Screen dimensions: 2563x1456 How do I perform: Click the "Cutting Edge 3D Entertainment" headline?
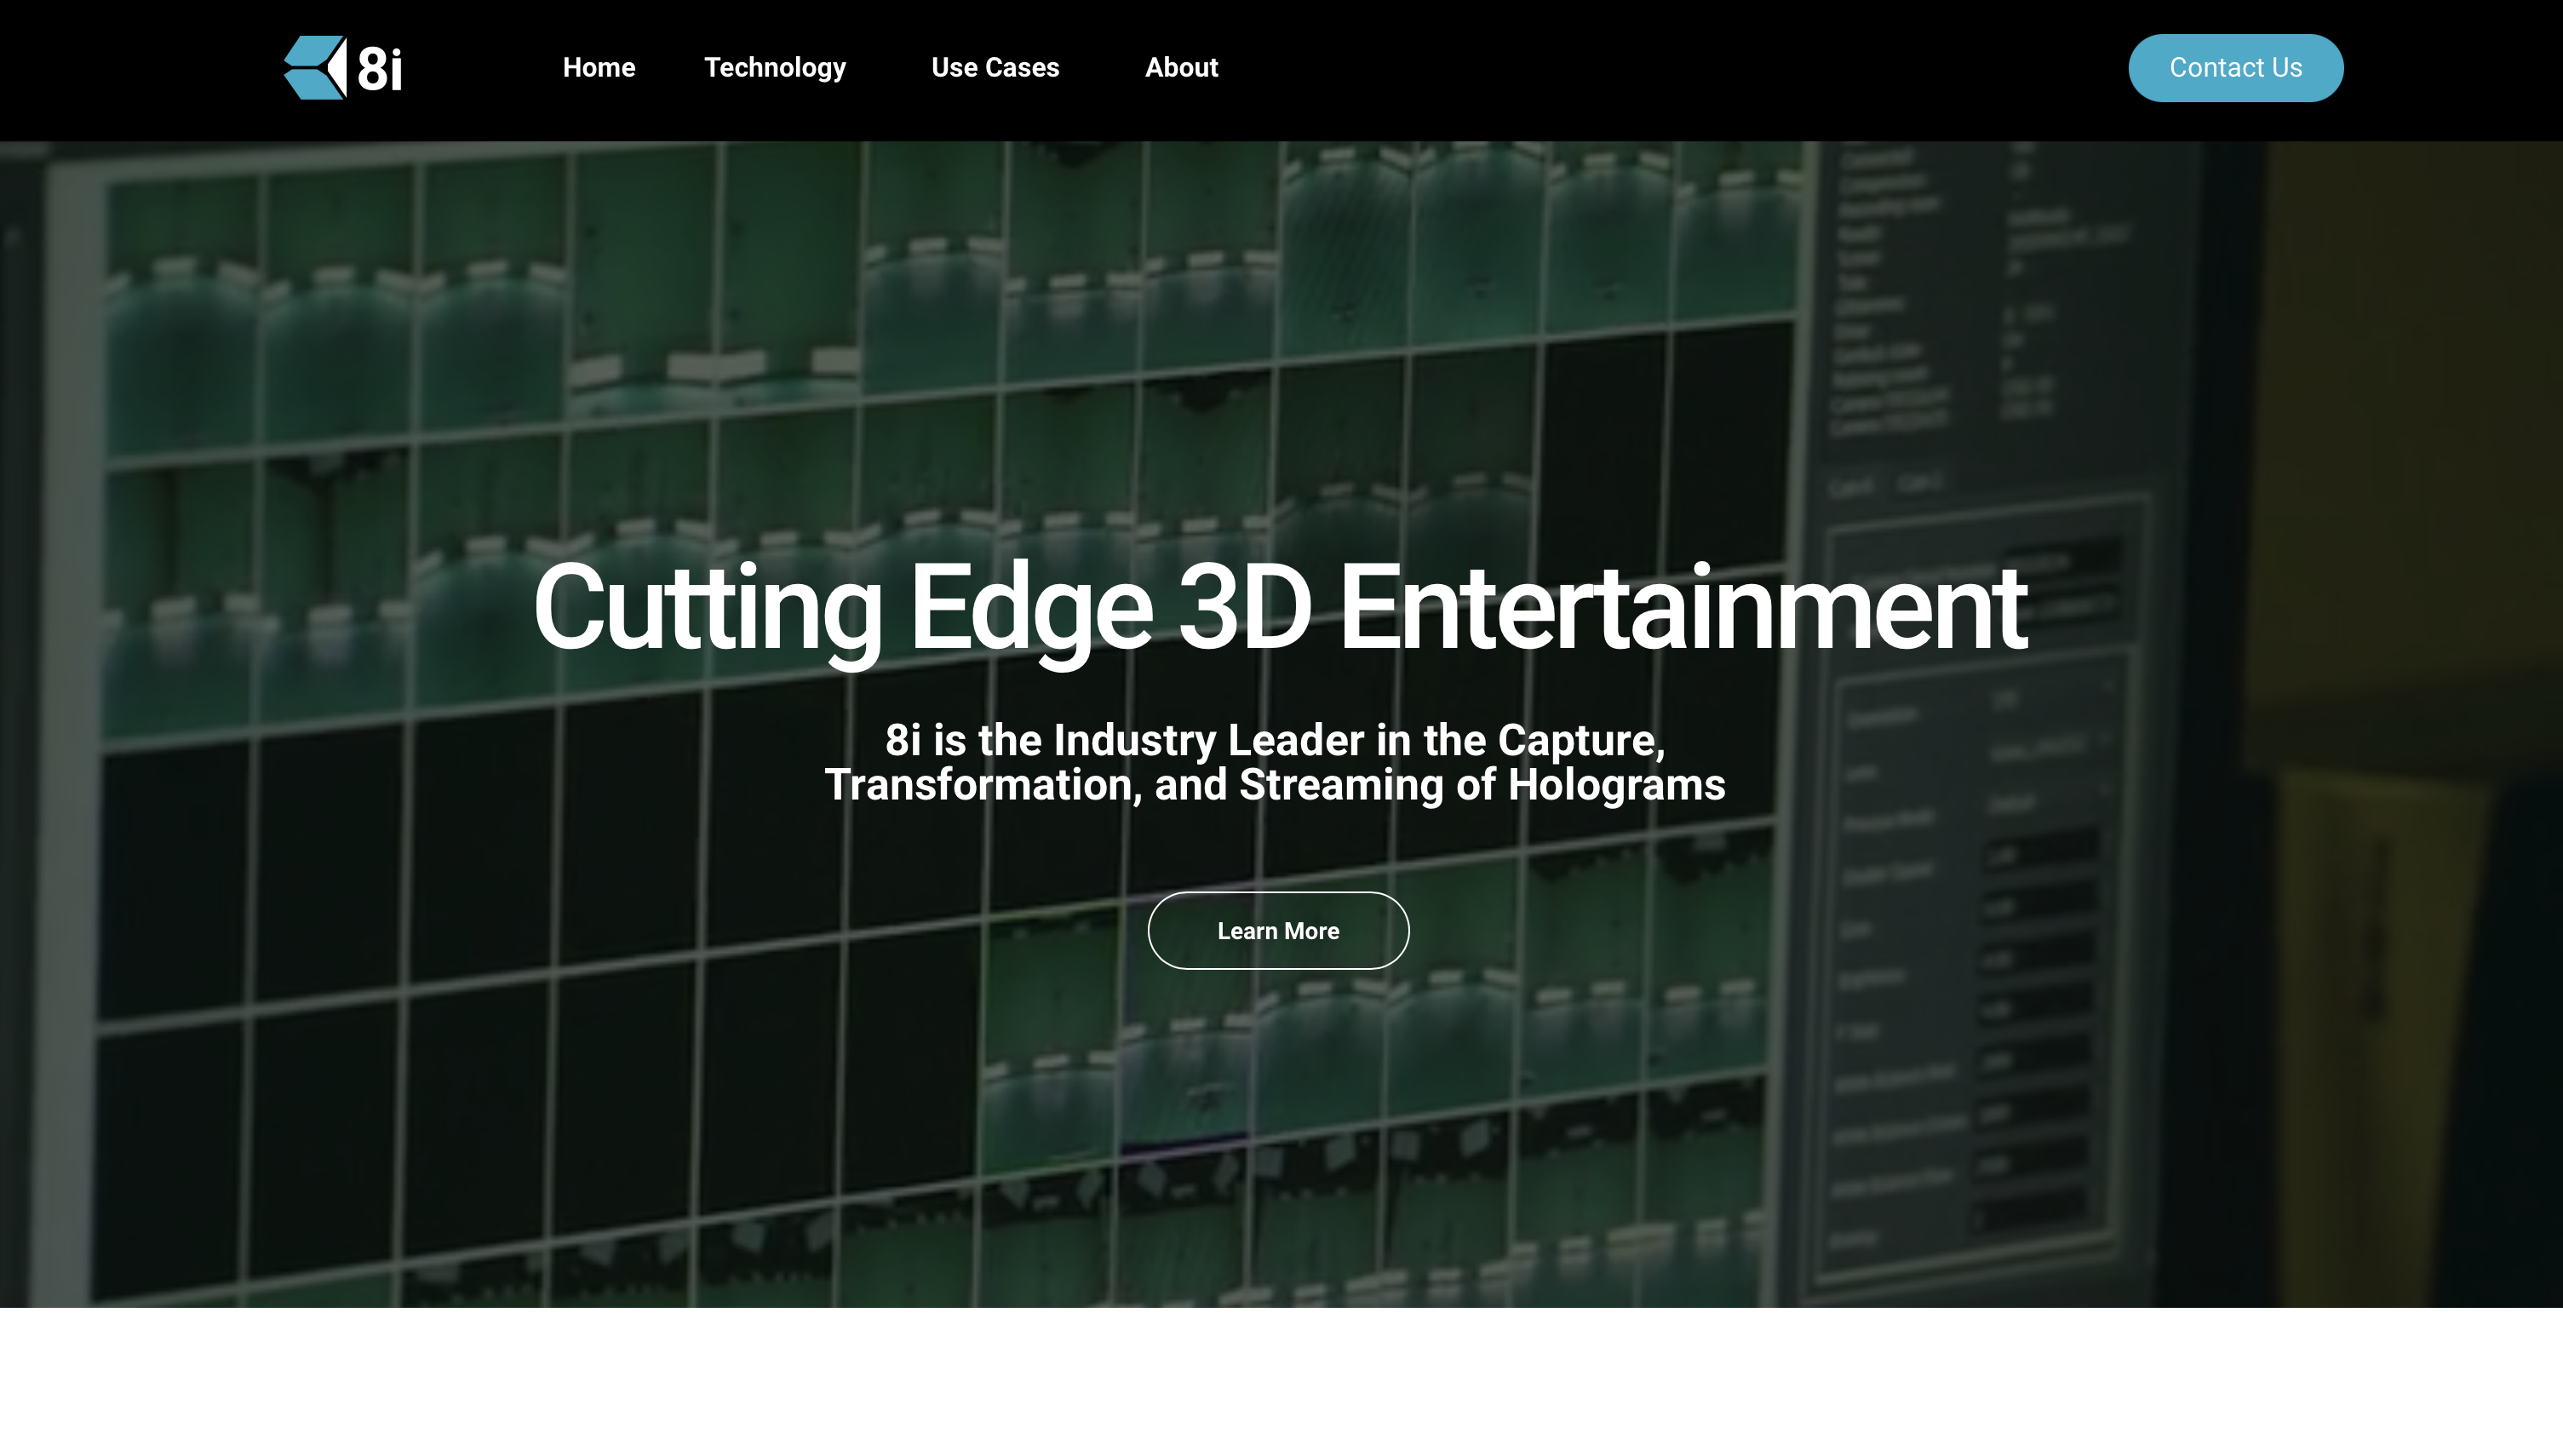pos(1278,608)
